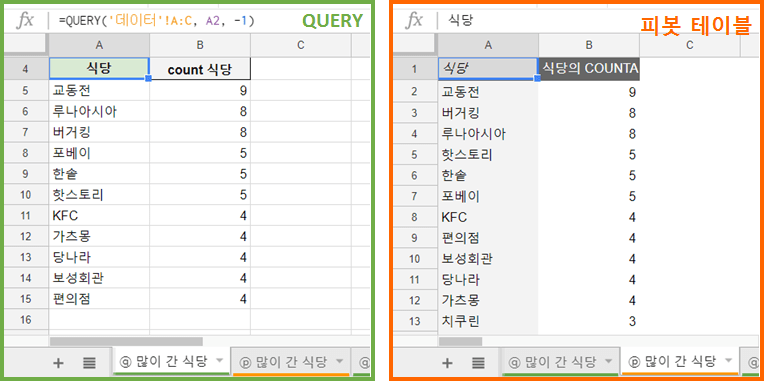
Task: Click 가츠몽 cell in QUERY window
Action: click(x=99, y=236)
